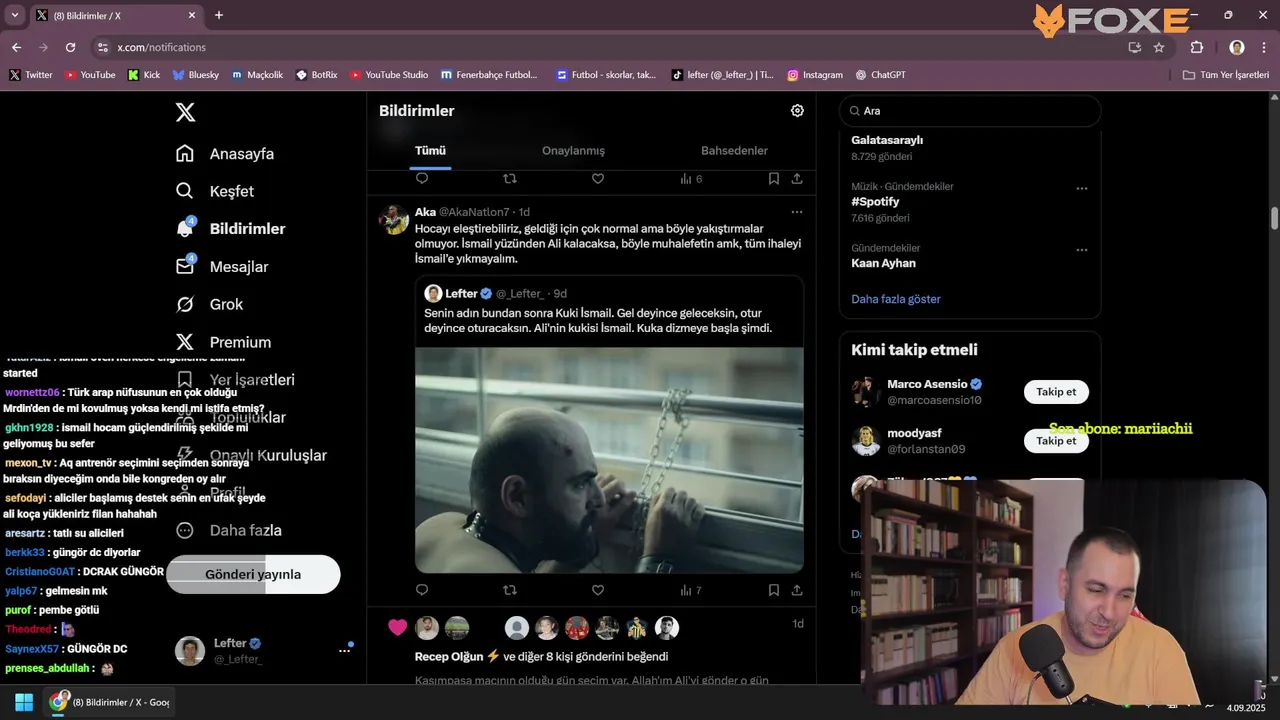Open Kaan Ayhan trending topic
The height and width of the screenshot is (720, 1280).
pyautogui.click(x=883, y=263)
